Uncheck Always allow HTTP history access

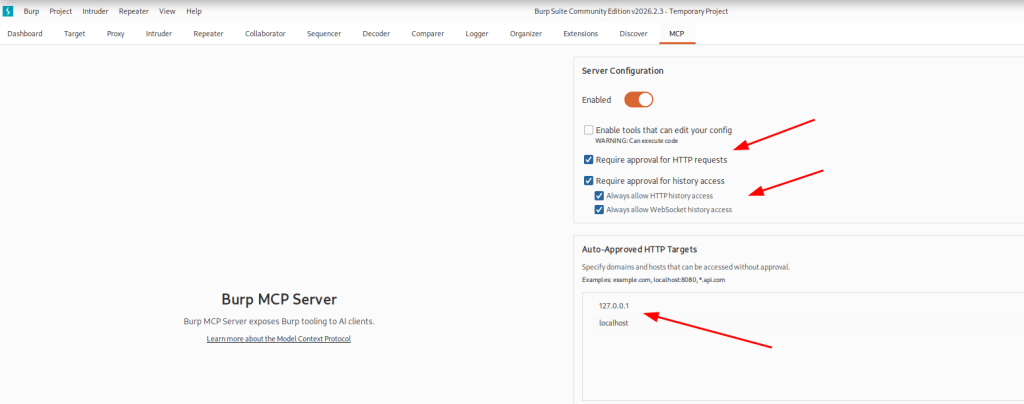click(599, 196)
